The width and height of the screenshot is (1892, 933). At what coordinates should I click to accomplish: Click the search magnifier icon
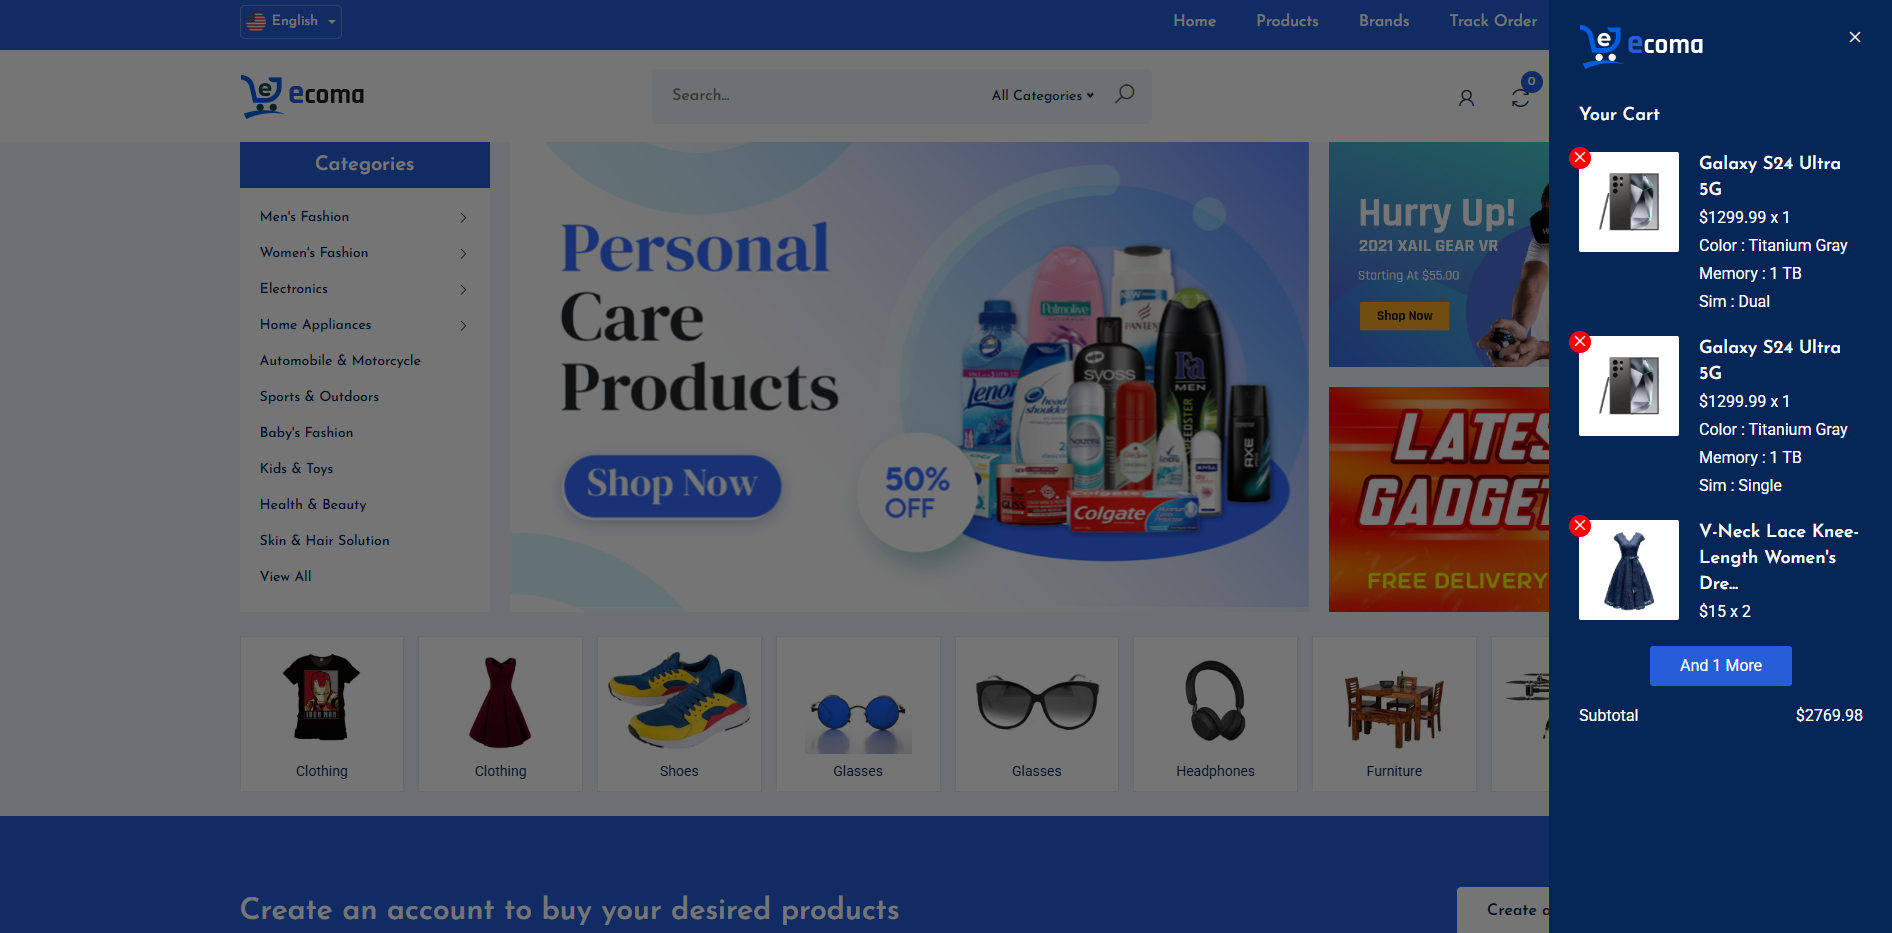coord(1125,94)
